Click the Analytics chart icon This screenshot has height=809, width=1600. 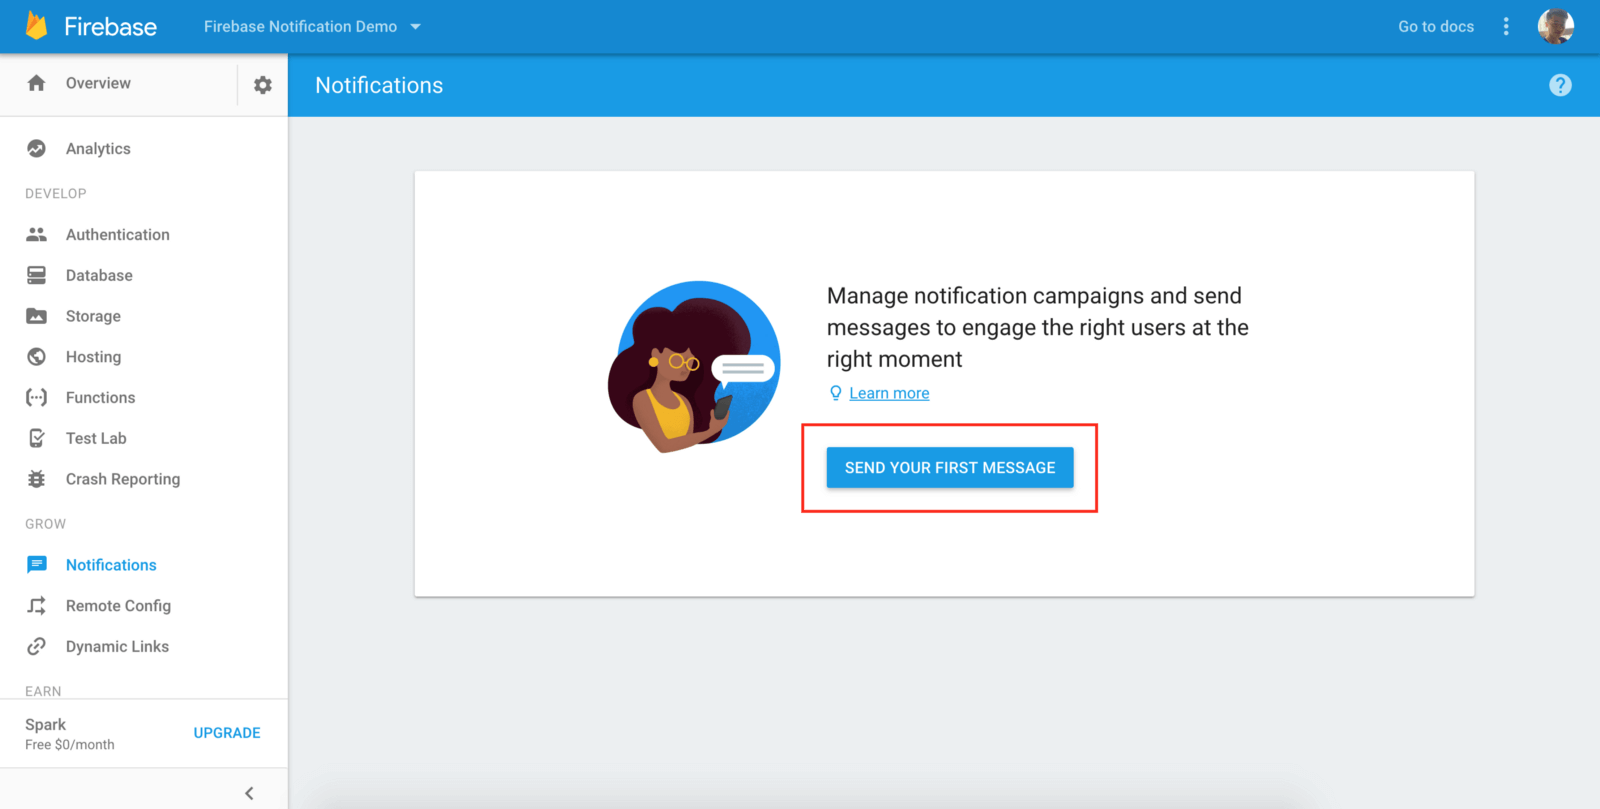pos(37,148)
